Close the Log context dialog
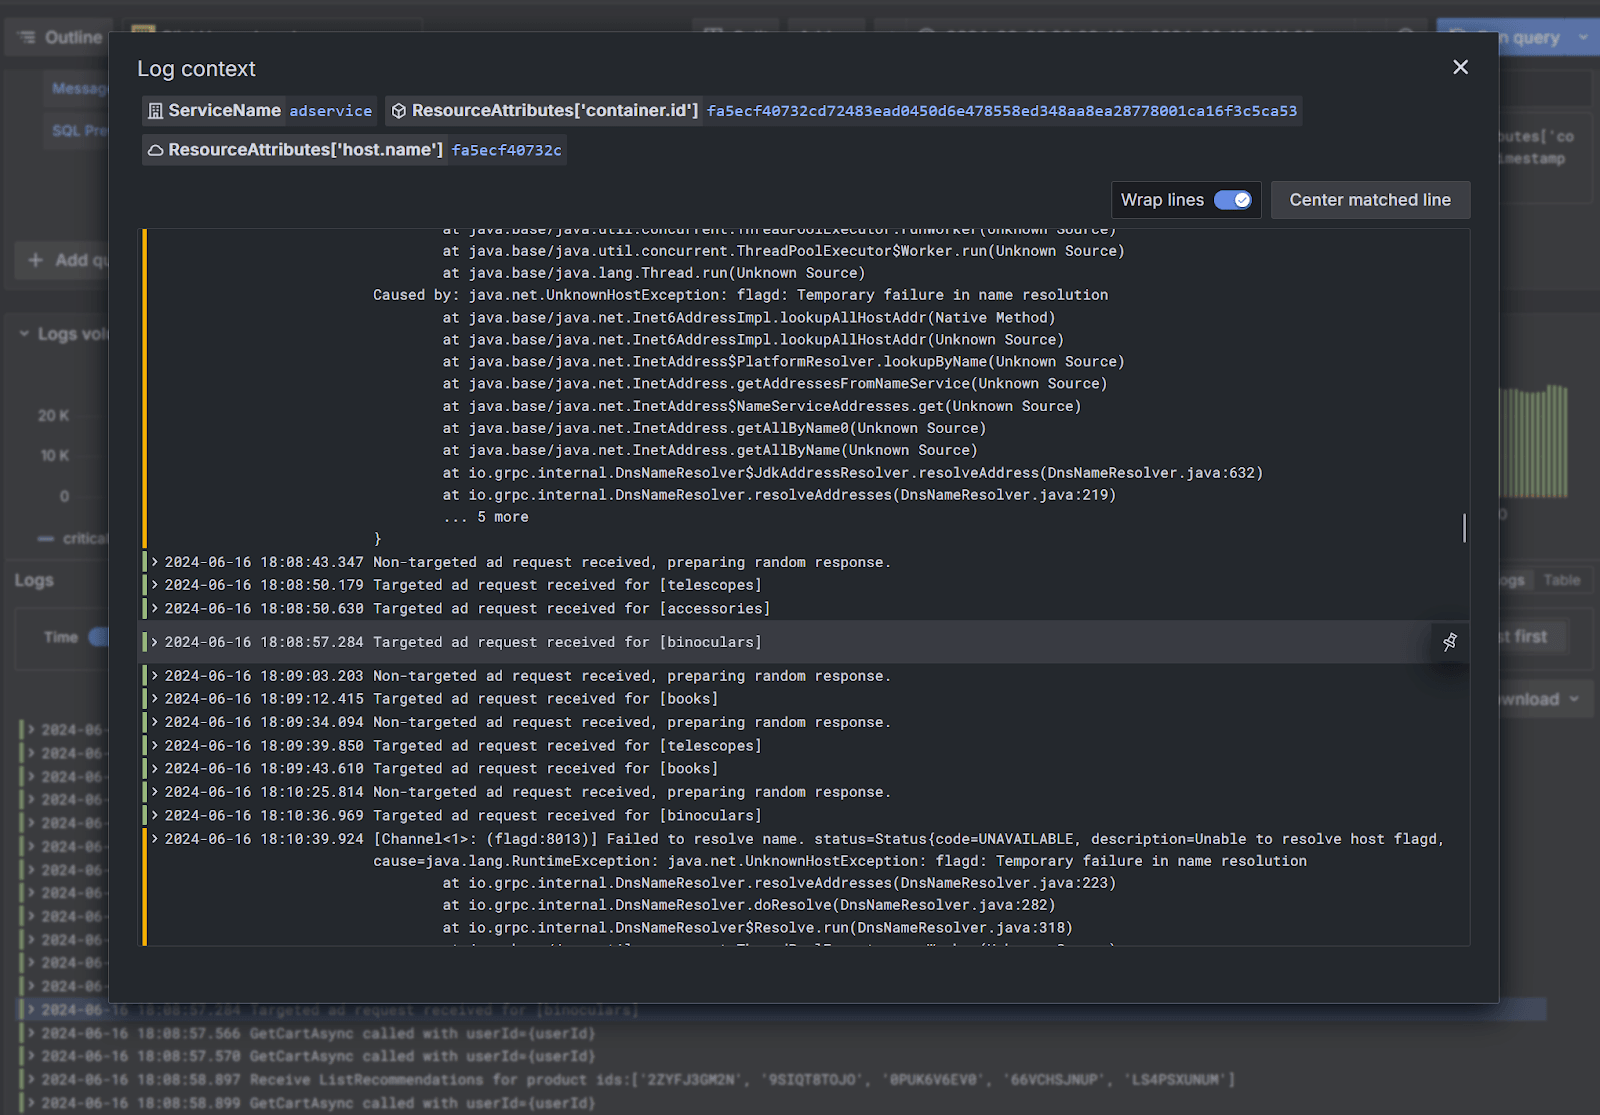The height and width of the screenshot is (1115, 1600). (1460, 67)
